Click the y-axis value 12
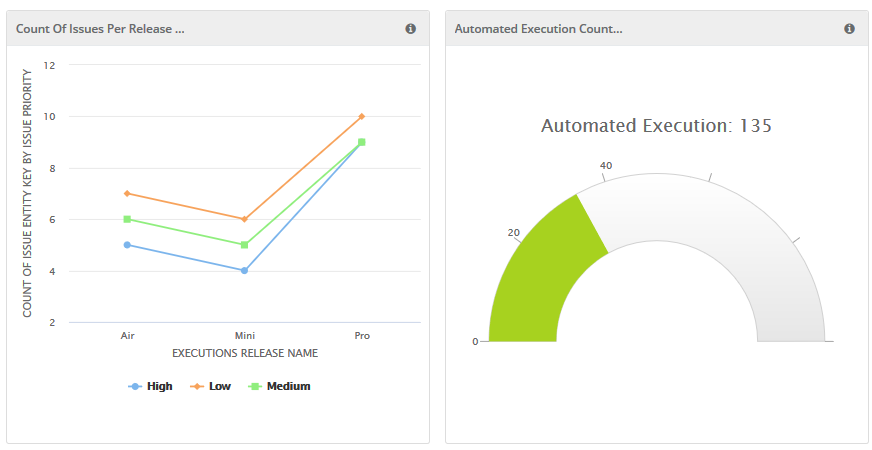872x450 pixels. pos(50,65)
